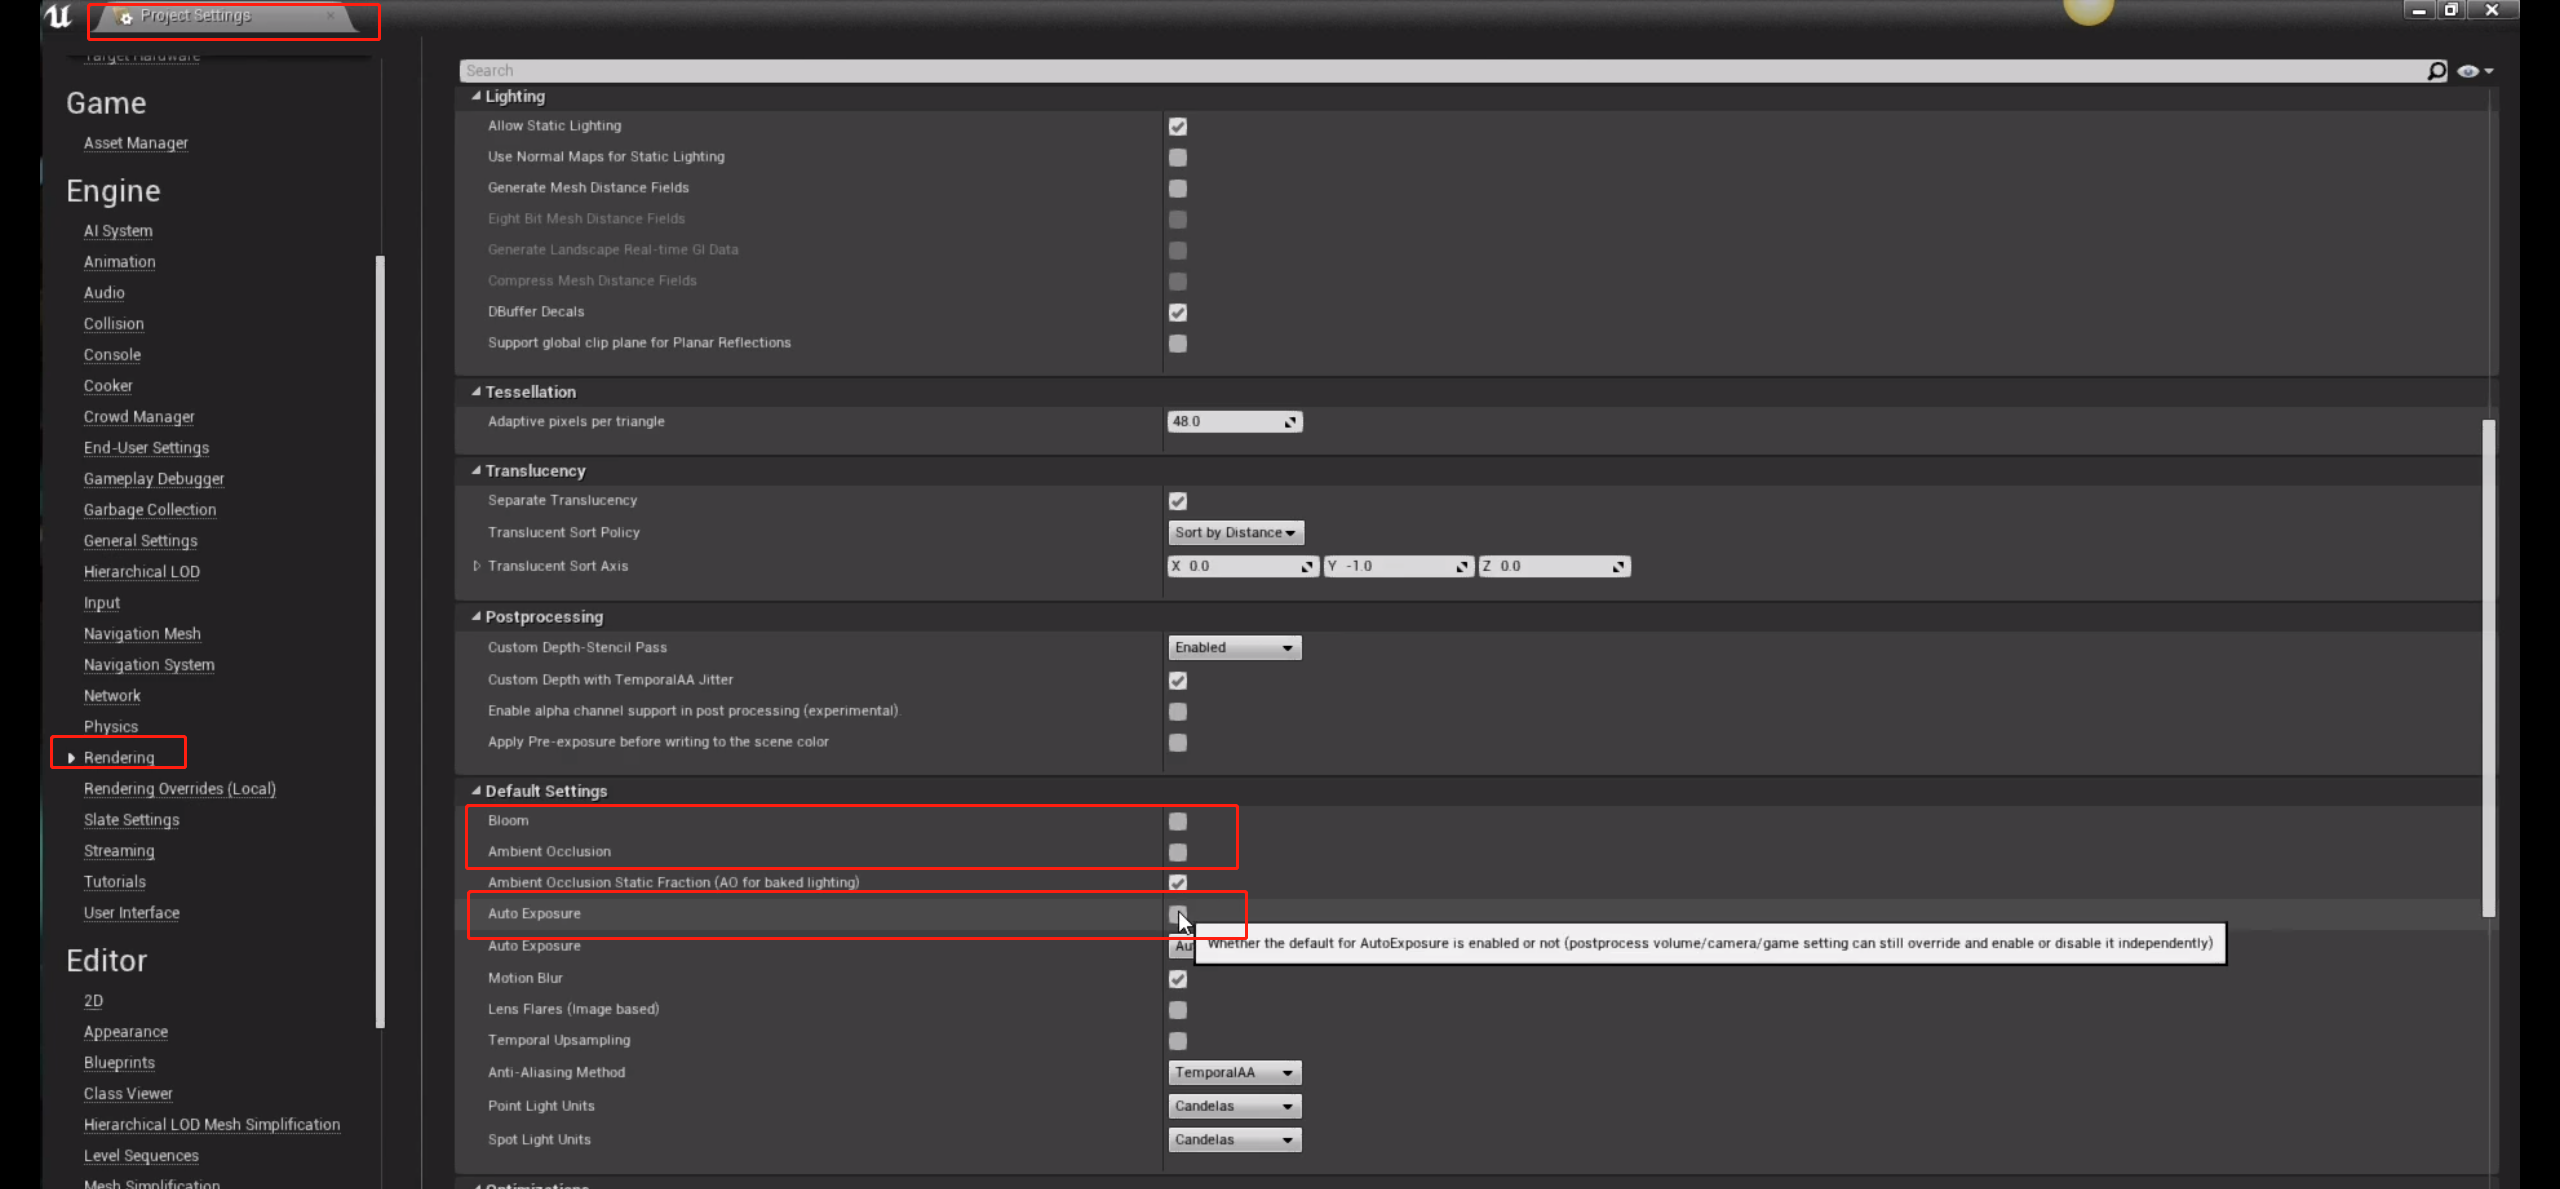Click the left sidebar vertical scrollbar
Viewport: 2560px width, 1189px height.
pos(380,640)
